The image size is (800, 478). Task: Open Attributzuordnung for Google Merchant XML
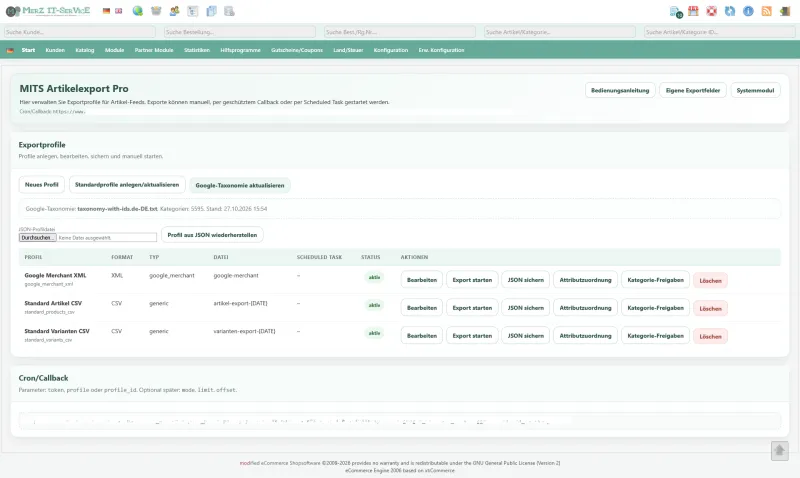585,280
